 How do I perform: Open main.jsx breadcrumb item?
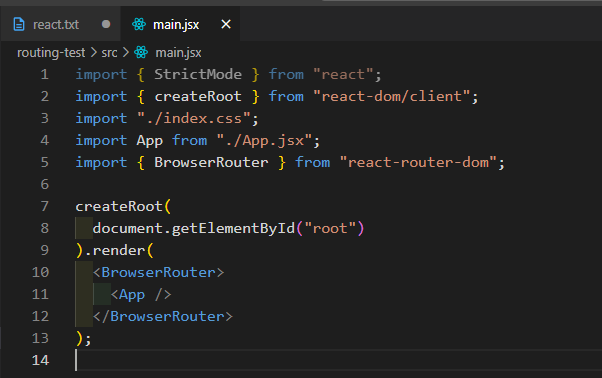[178, 53]
